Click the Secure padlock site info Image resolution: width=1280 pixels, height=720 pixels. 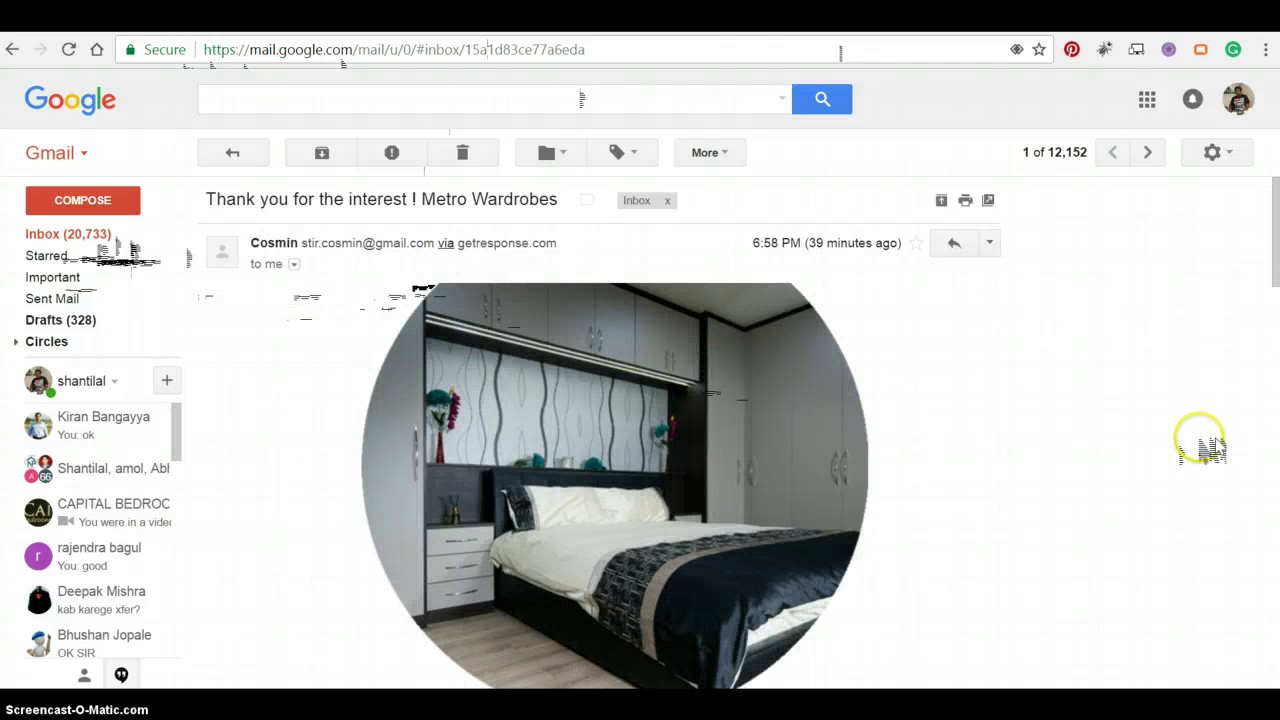[156, 49]
